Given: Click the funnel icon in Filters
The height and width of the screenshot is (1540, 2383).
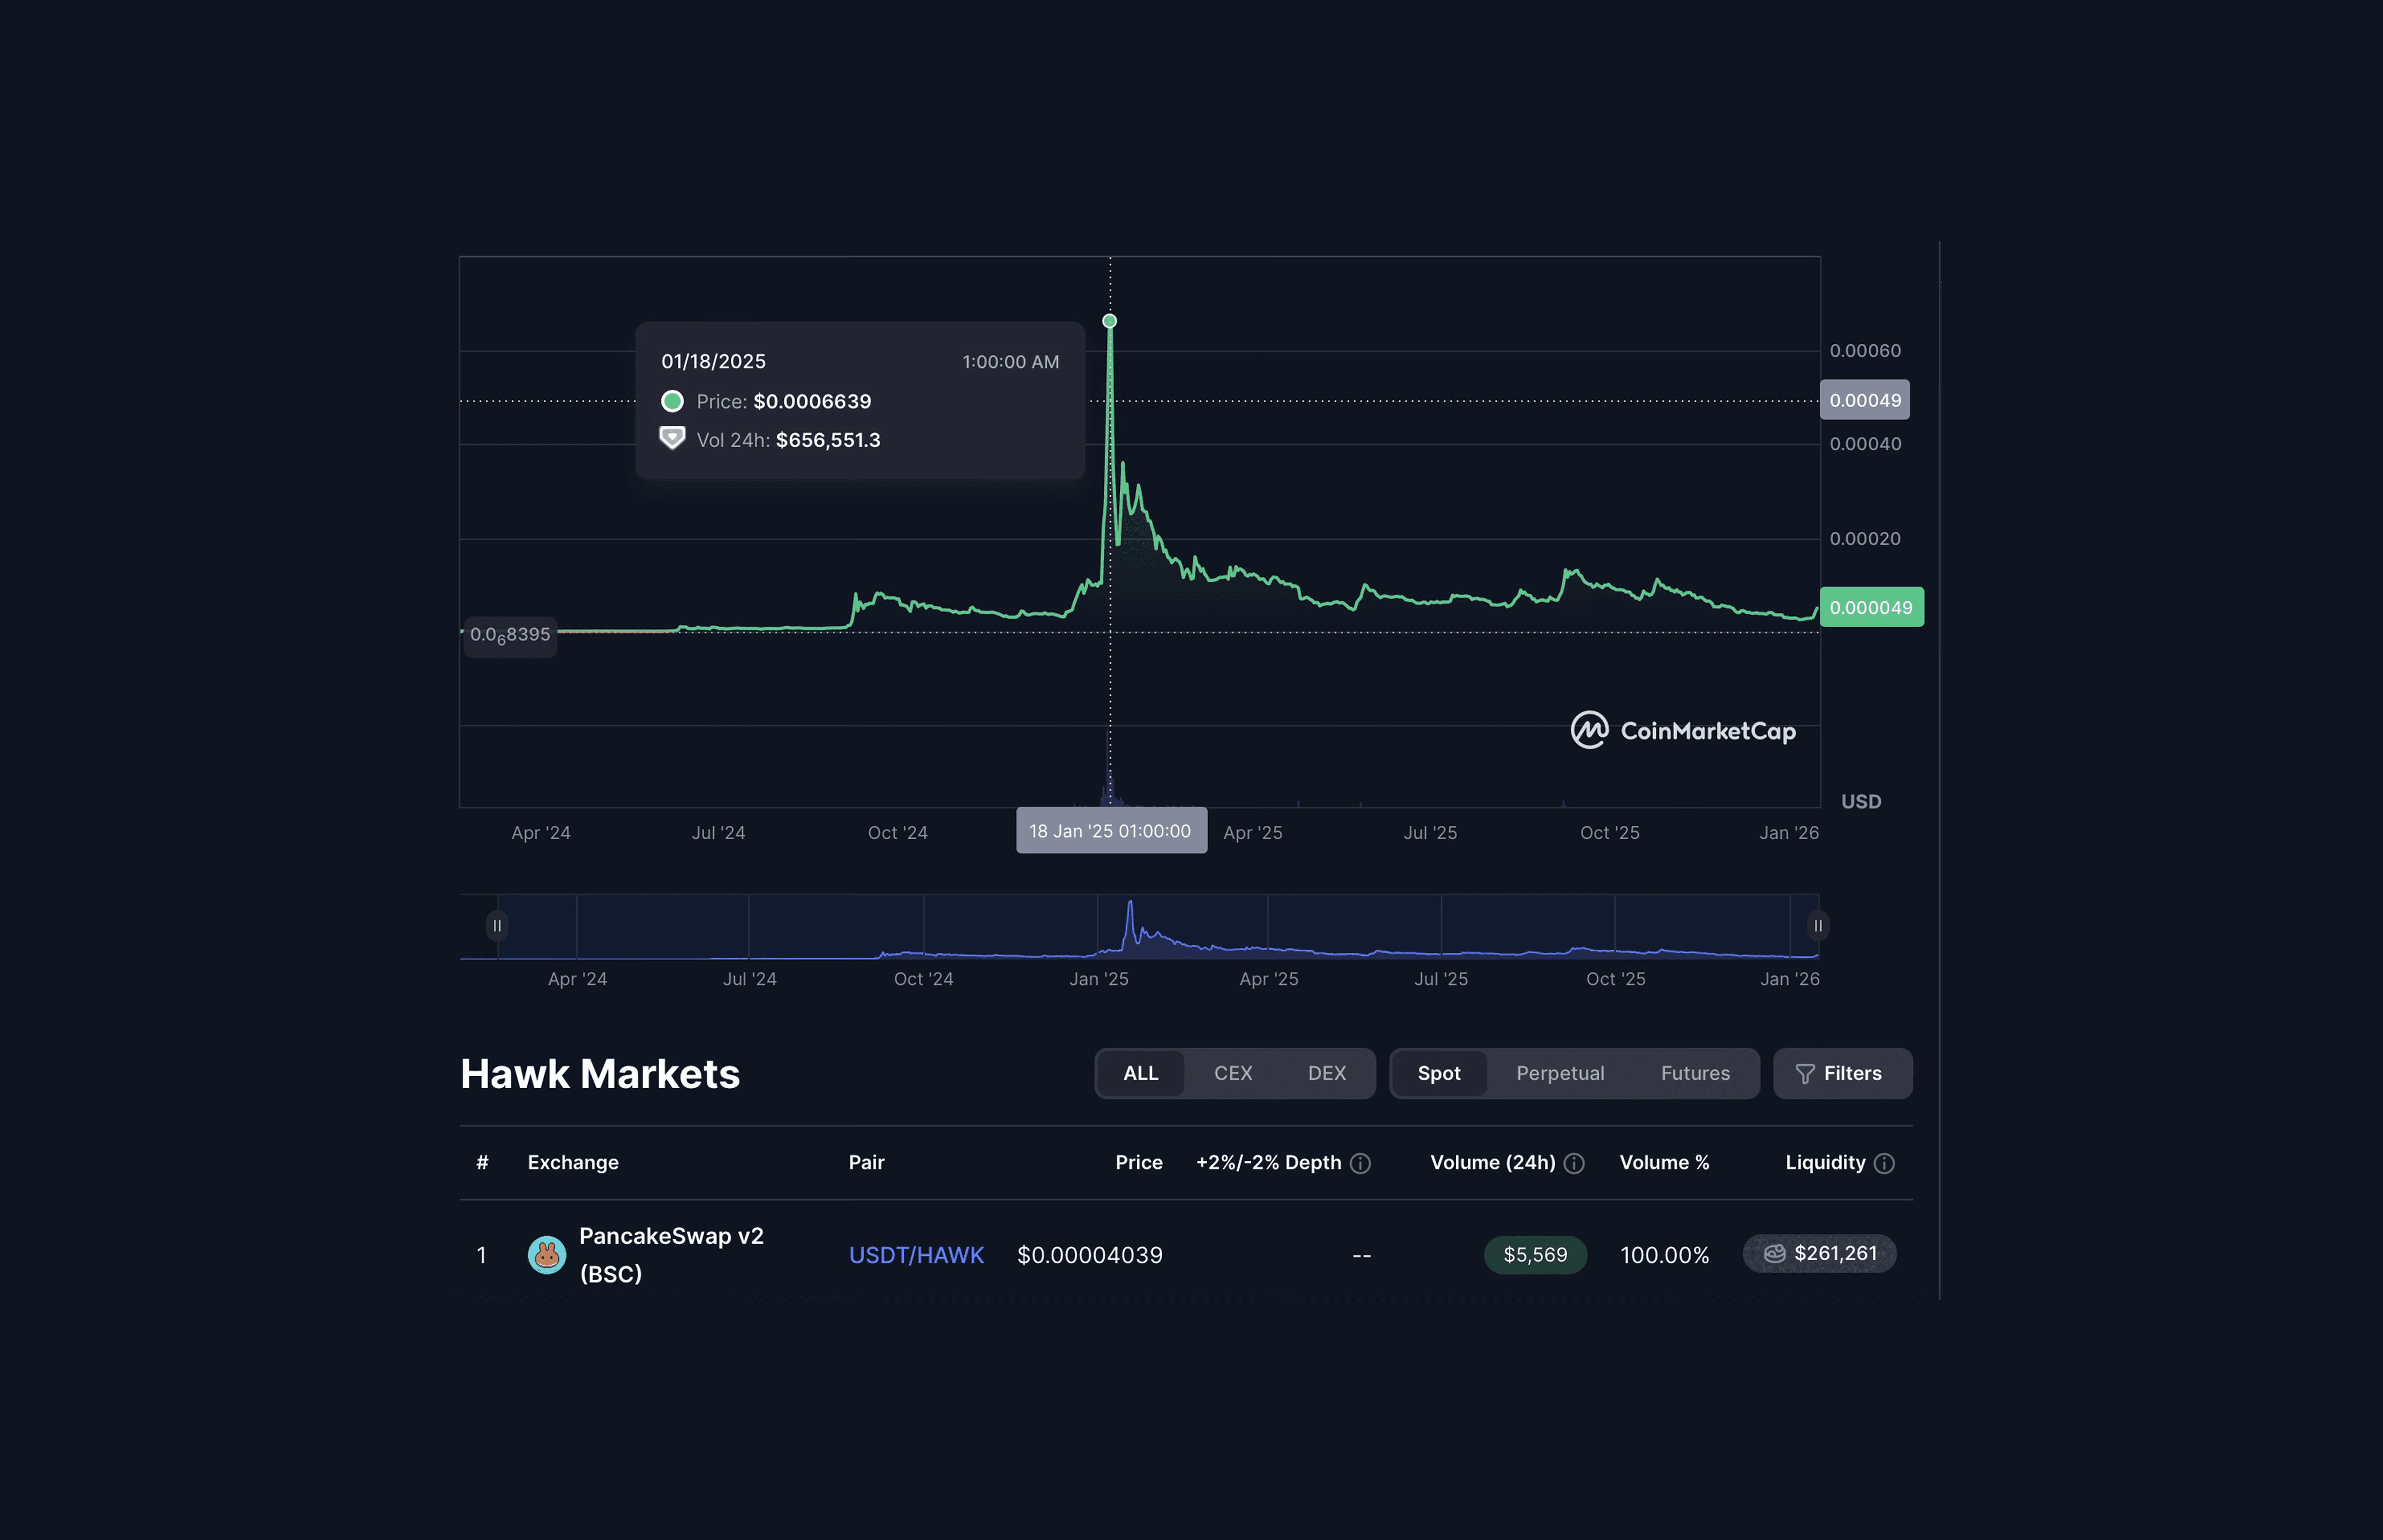Looking at the screenshot, I should 1805,1074.
